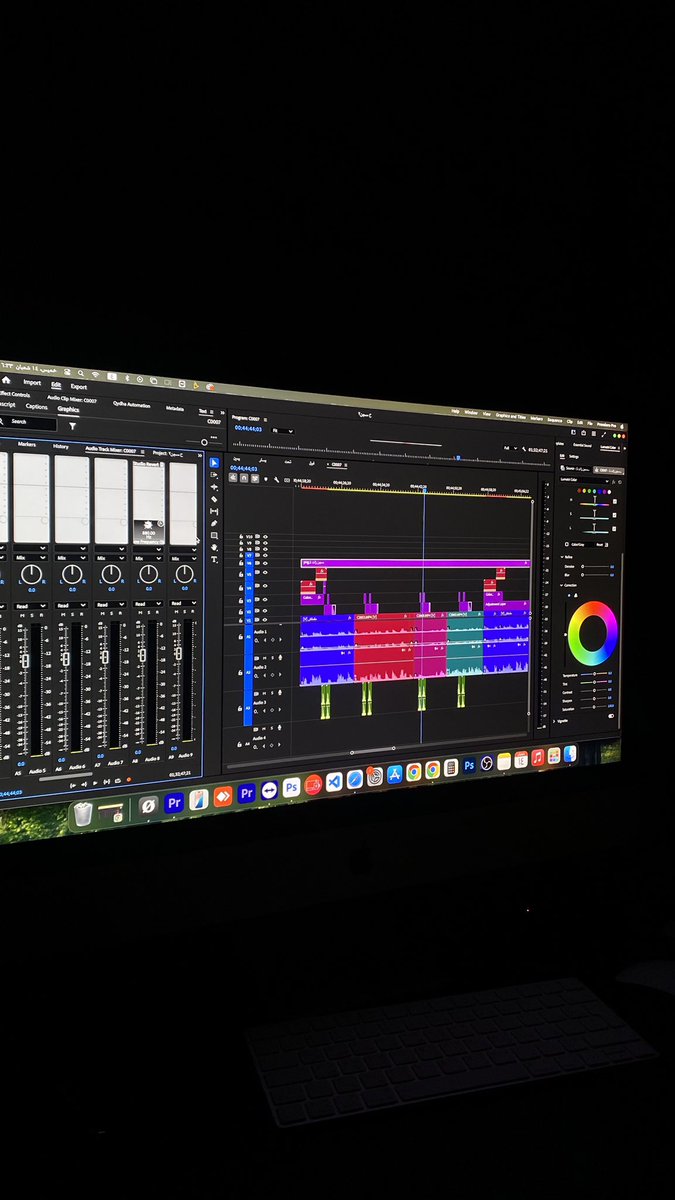675x1200 pixels.
Task: Select the Track Select Forward tool
Action: pyautogui.click(x=214, y=475)
